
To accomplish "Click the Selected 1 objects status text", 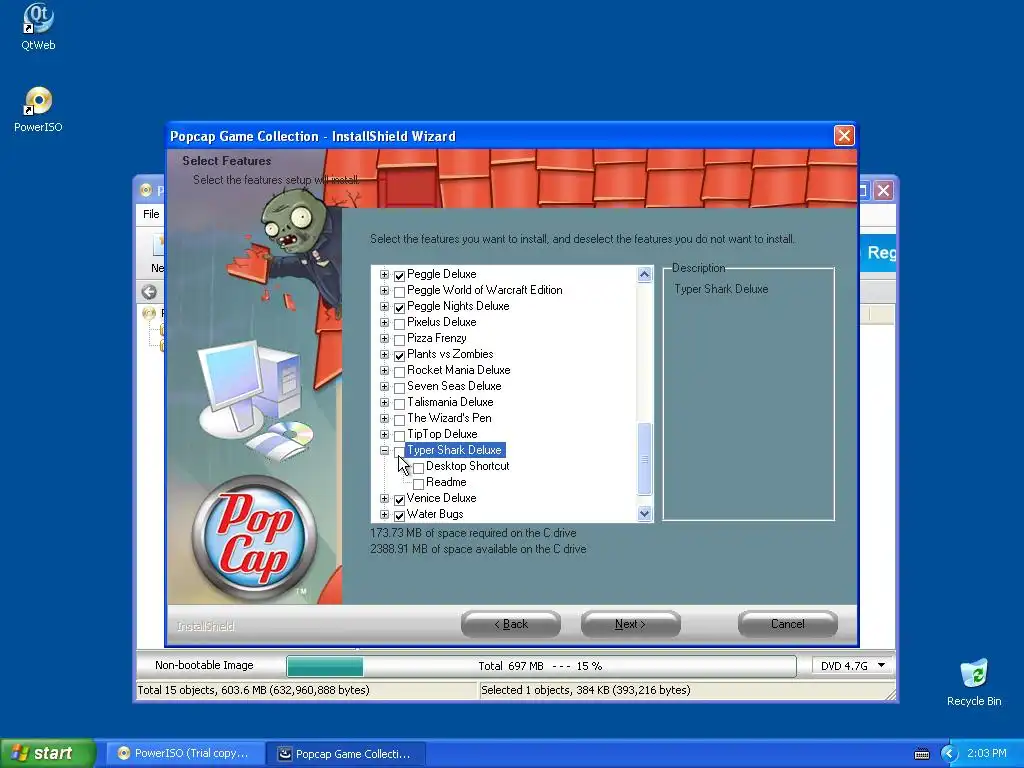I will 586,690.
